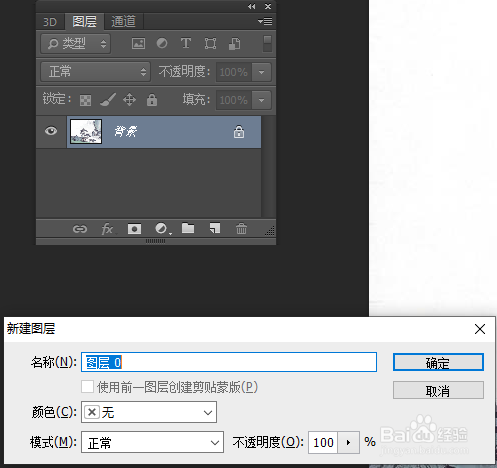Filter layers by smart object icon
Screen dimensions: 497x468
pyautogui.click(x=234, y=44)
